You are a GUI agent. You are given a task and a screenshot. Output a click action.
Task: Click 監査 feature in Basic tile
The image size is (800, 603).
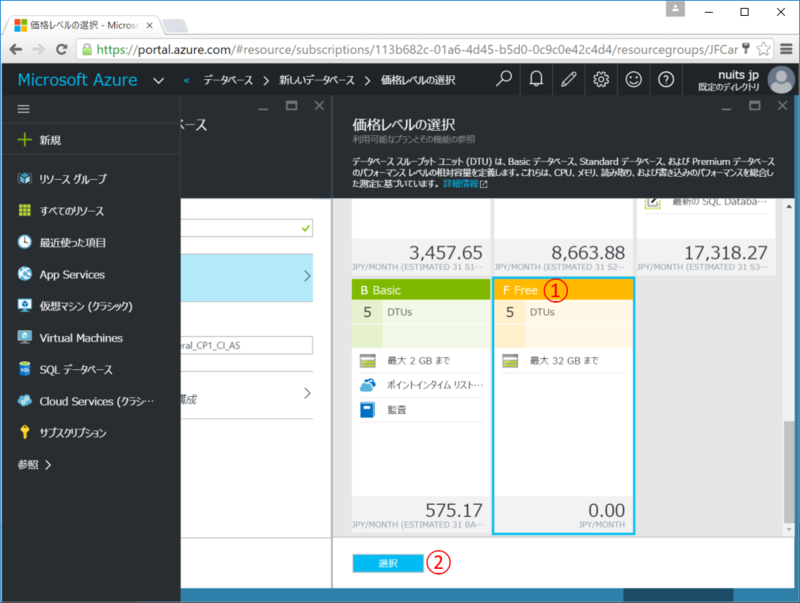click(397, 410)
